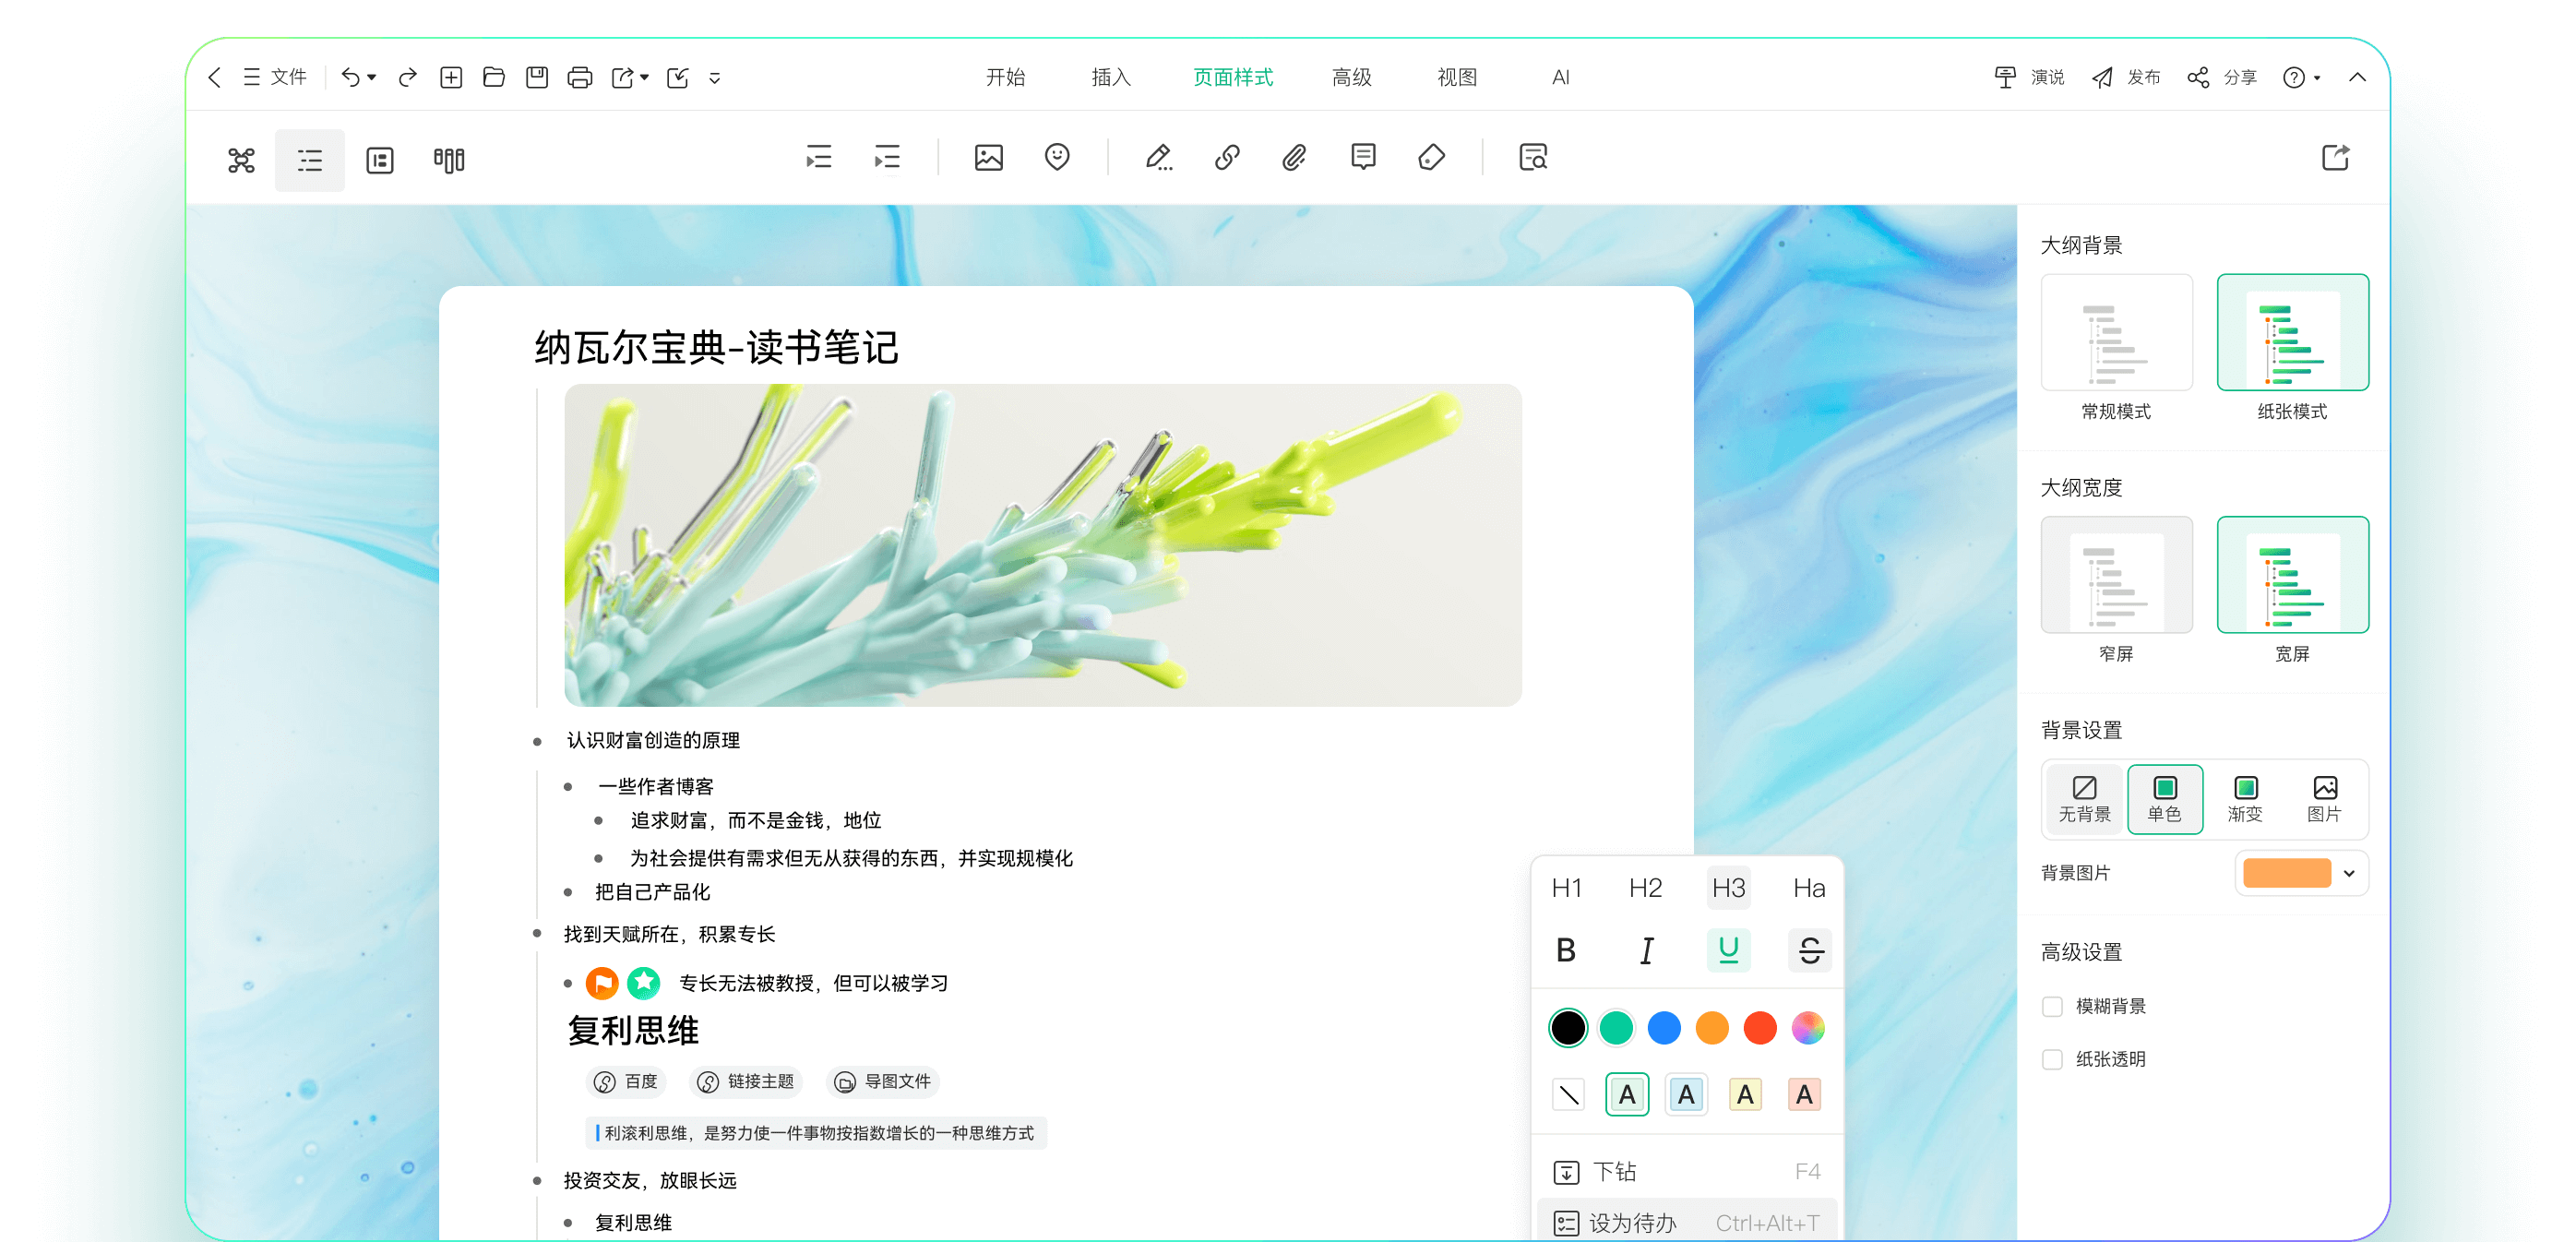Click the save disk icon
Viewport: 2576px width, 1242px height.
537,77
